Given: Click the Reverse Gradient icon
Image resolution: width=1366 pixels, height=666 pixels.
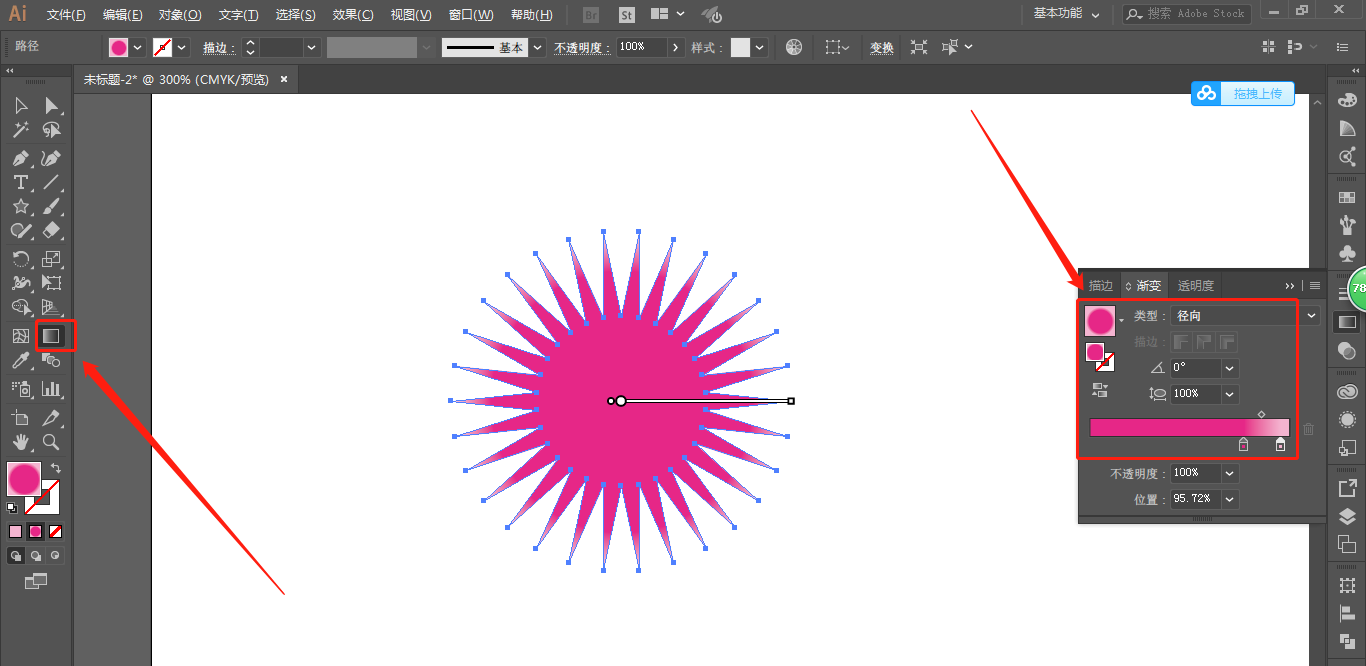Looking at the screenshot, I should (1100, 390).
